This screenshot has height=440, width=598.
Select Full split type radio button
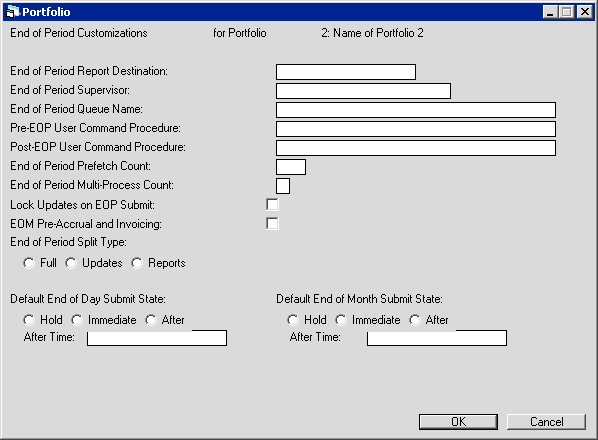pyautogui.click(x=29, y=263)
